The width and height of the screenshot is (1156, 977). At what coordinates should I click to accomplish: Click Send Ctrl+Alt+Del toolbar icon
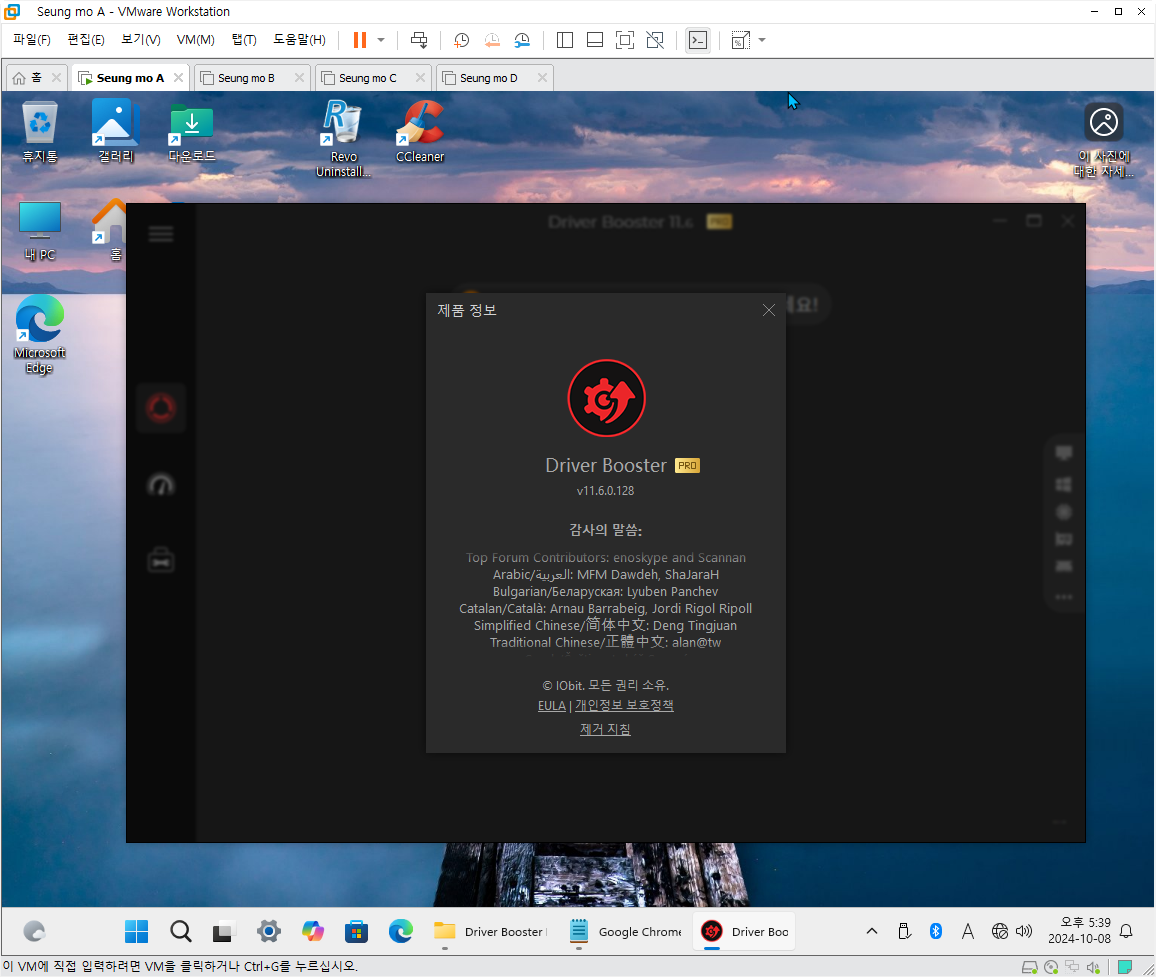click(x=419, y=40)
